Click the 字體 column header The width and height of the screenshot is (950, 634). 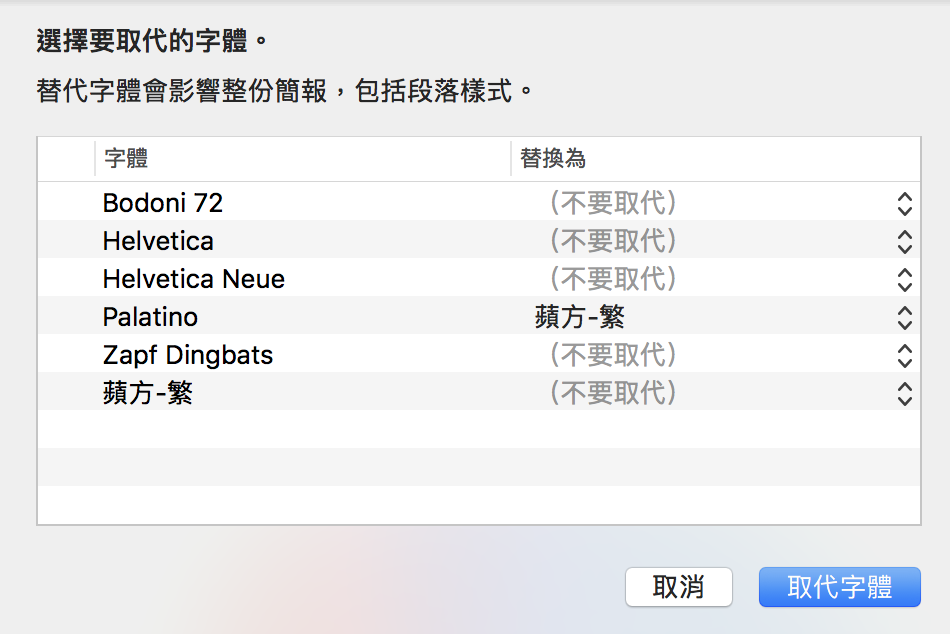(126, 159)
